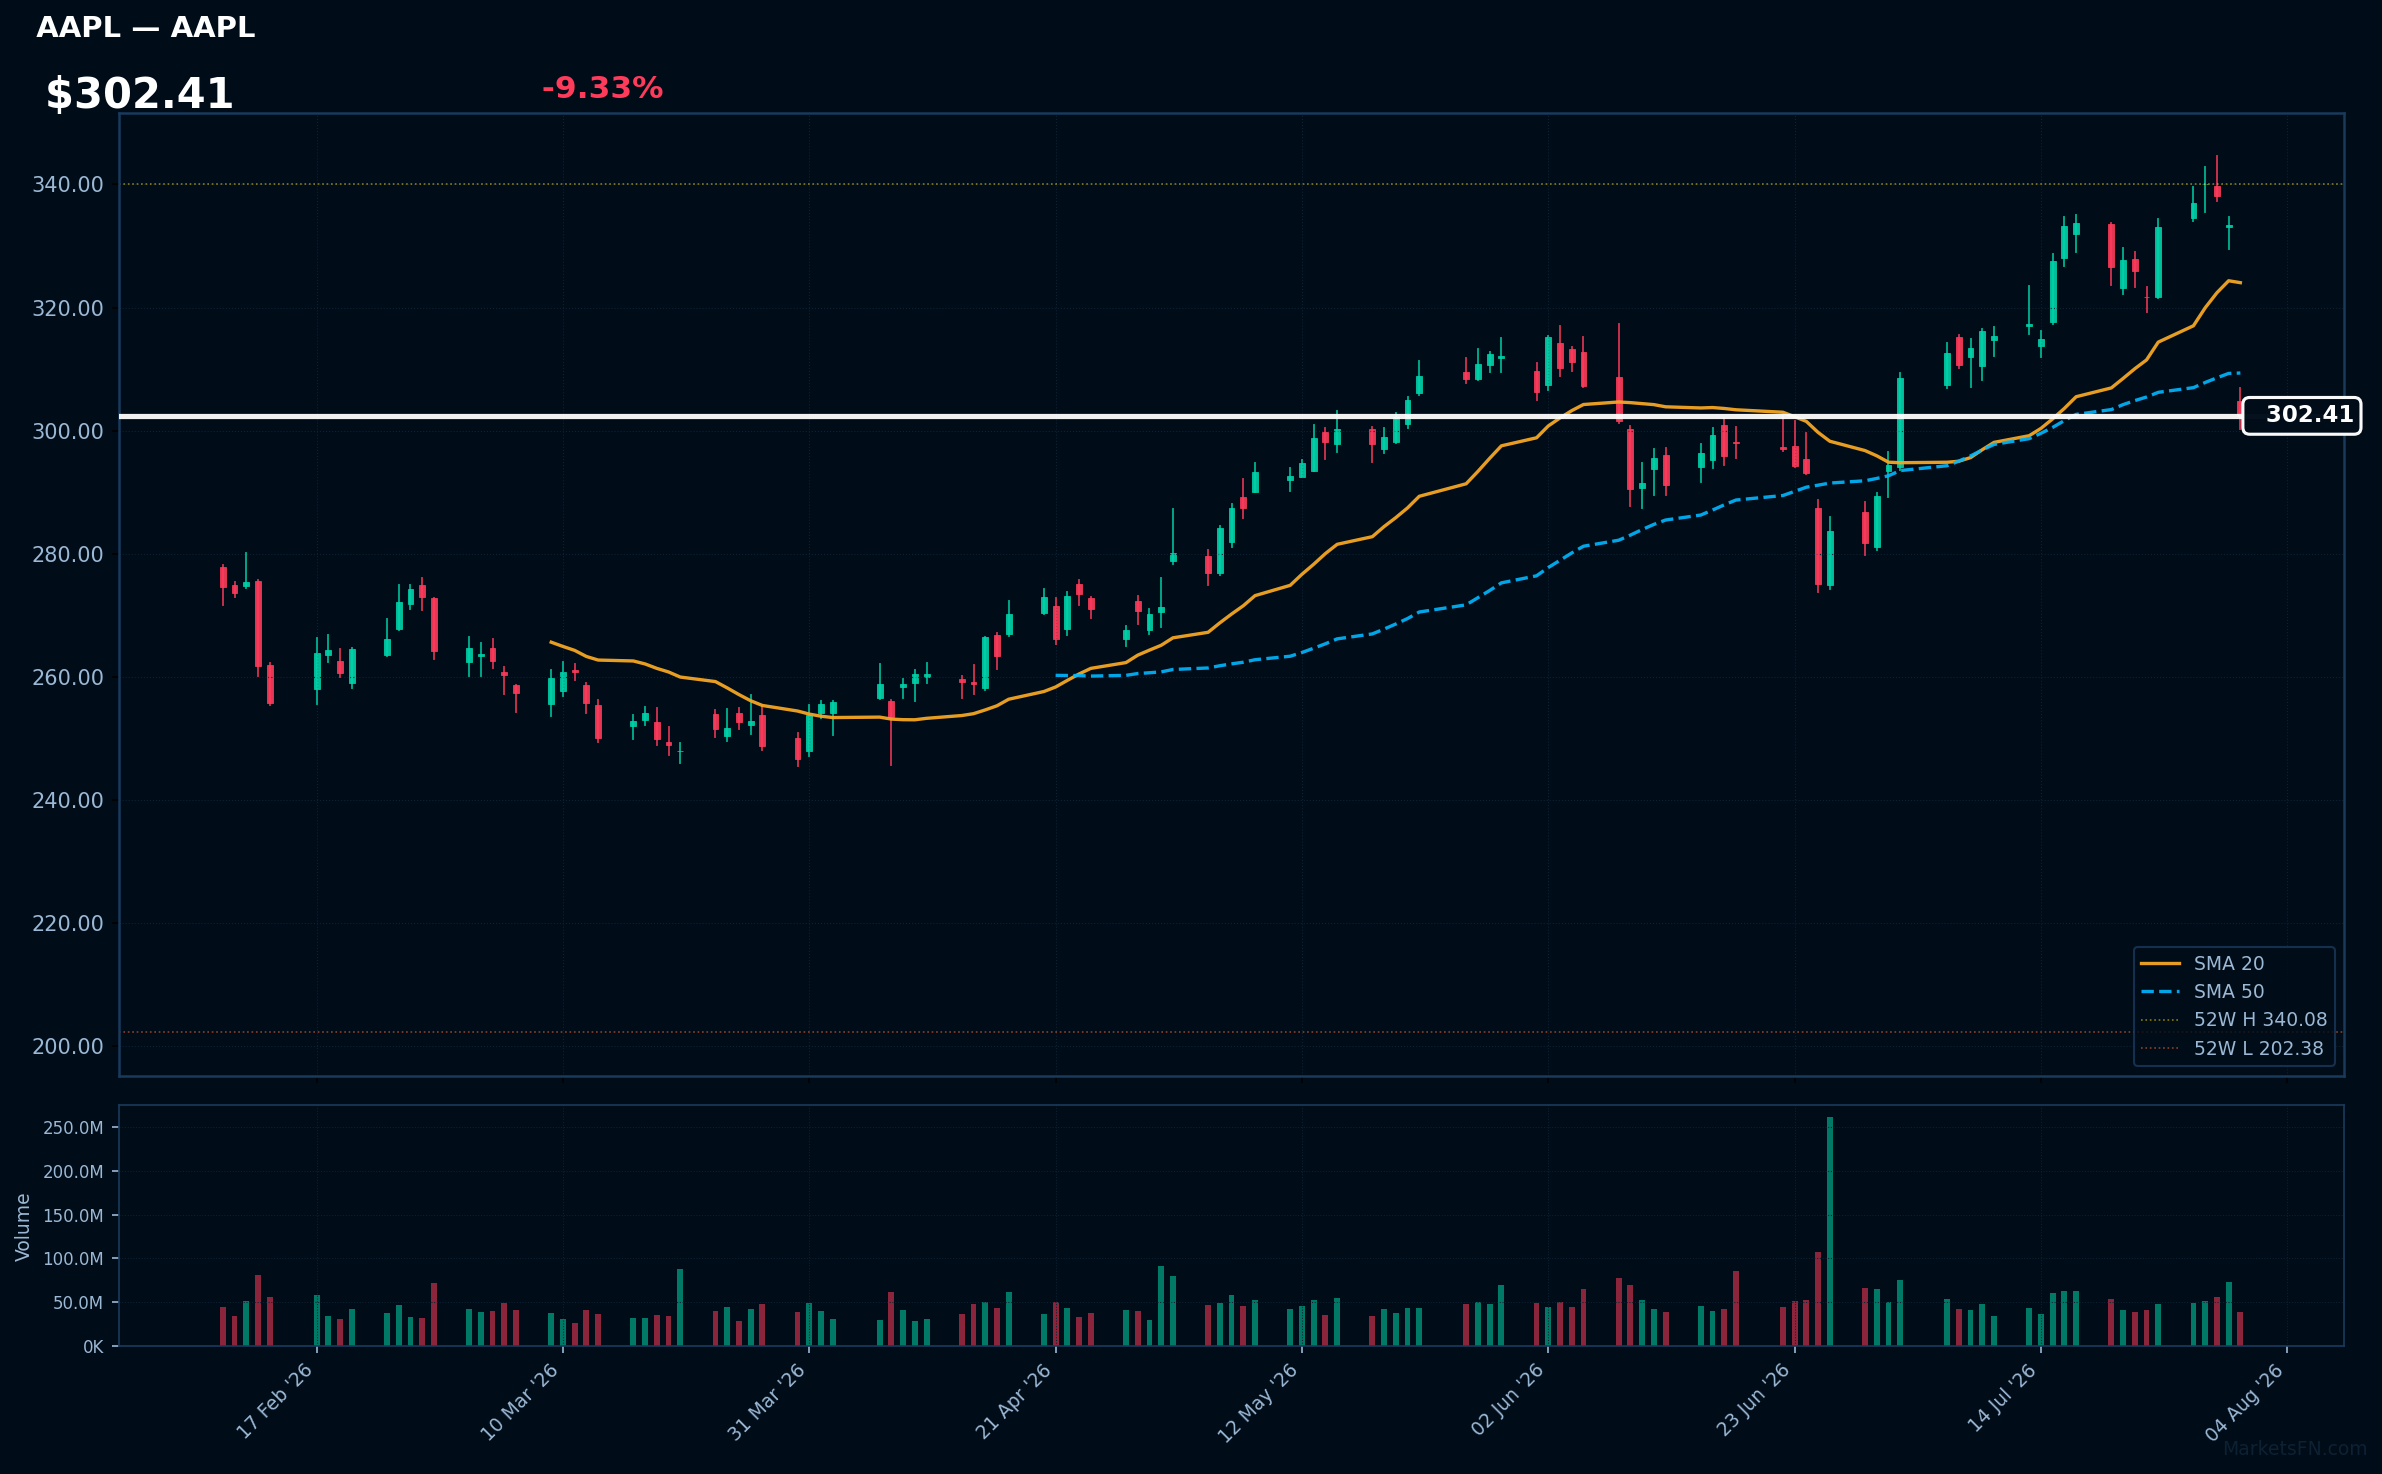Click the -9.33% change value
The width and height of the screenshot is (2382, 1474).
[602, 88]
